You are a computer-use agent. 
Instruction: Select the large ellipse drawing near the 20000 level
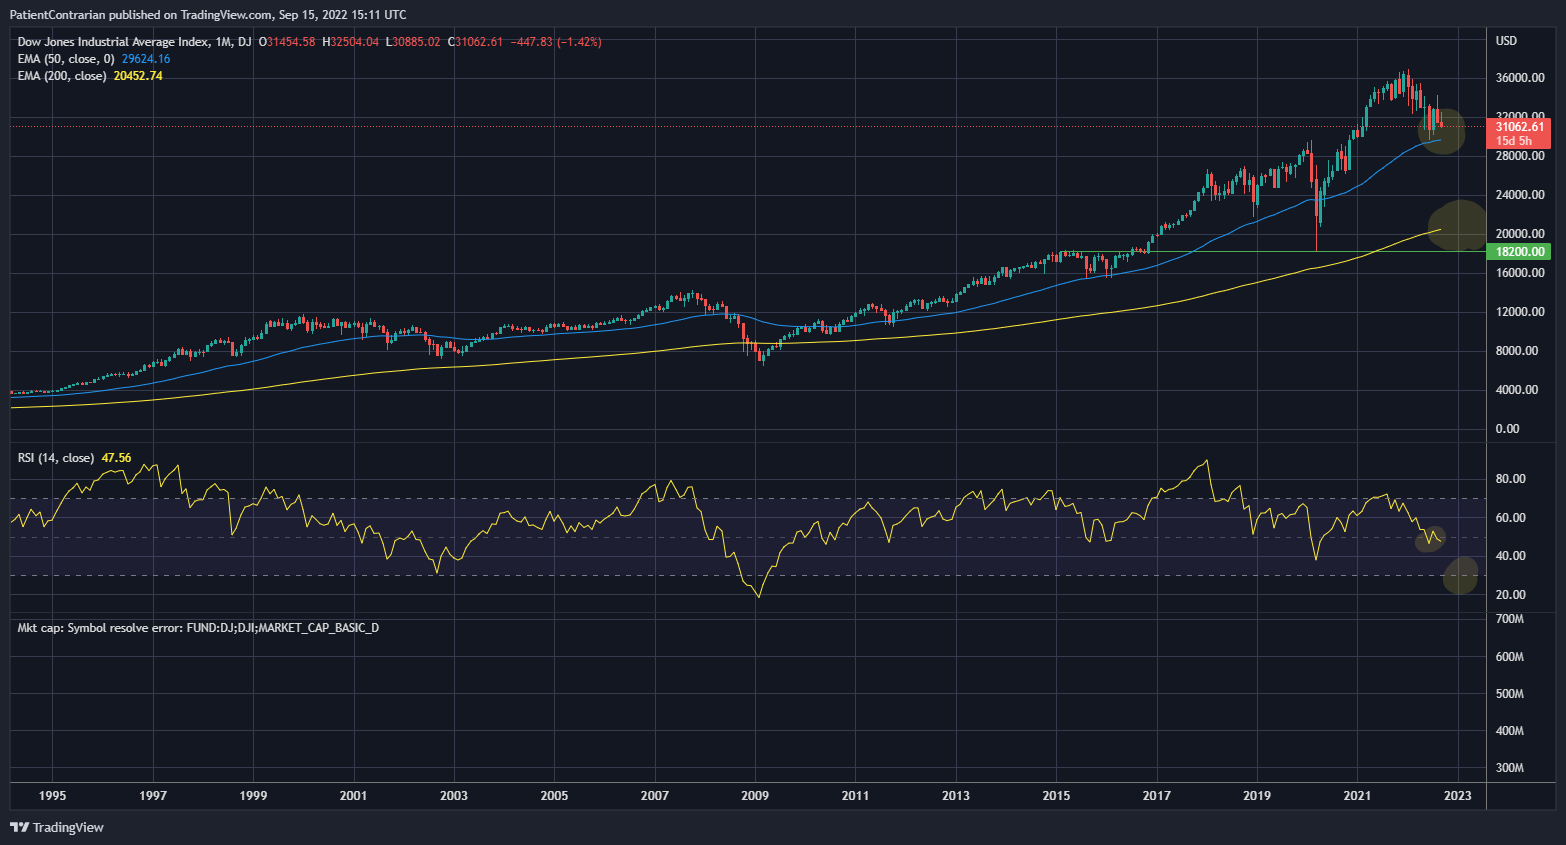(x=1458, y=225)
